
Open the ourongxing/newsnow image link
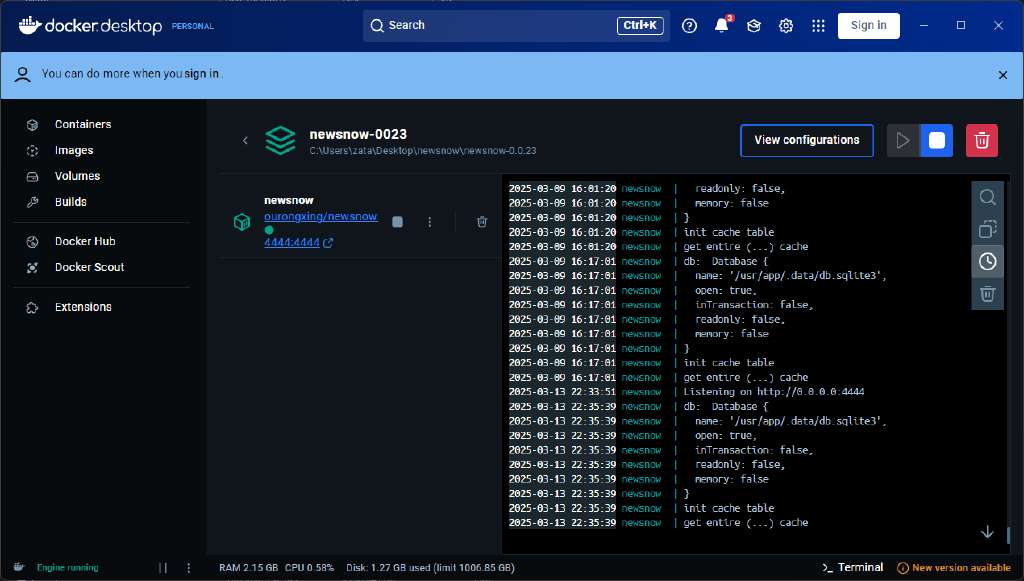coord(321,216)
